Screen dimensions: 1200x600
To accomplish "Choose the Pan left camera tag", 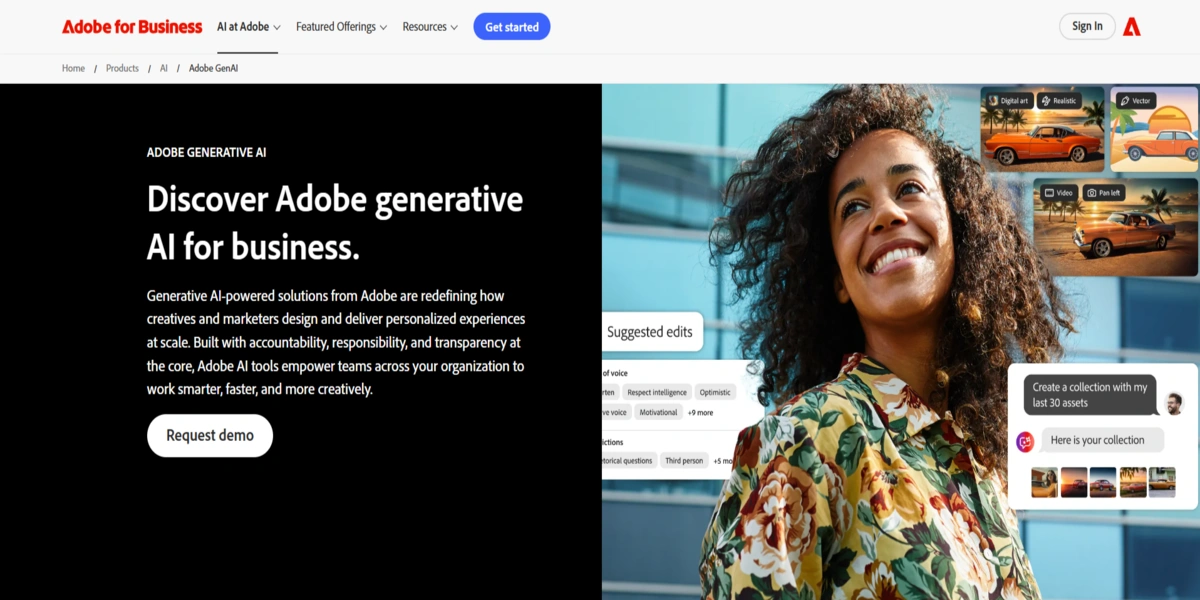I will (x=1103, y=192).
